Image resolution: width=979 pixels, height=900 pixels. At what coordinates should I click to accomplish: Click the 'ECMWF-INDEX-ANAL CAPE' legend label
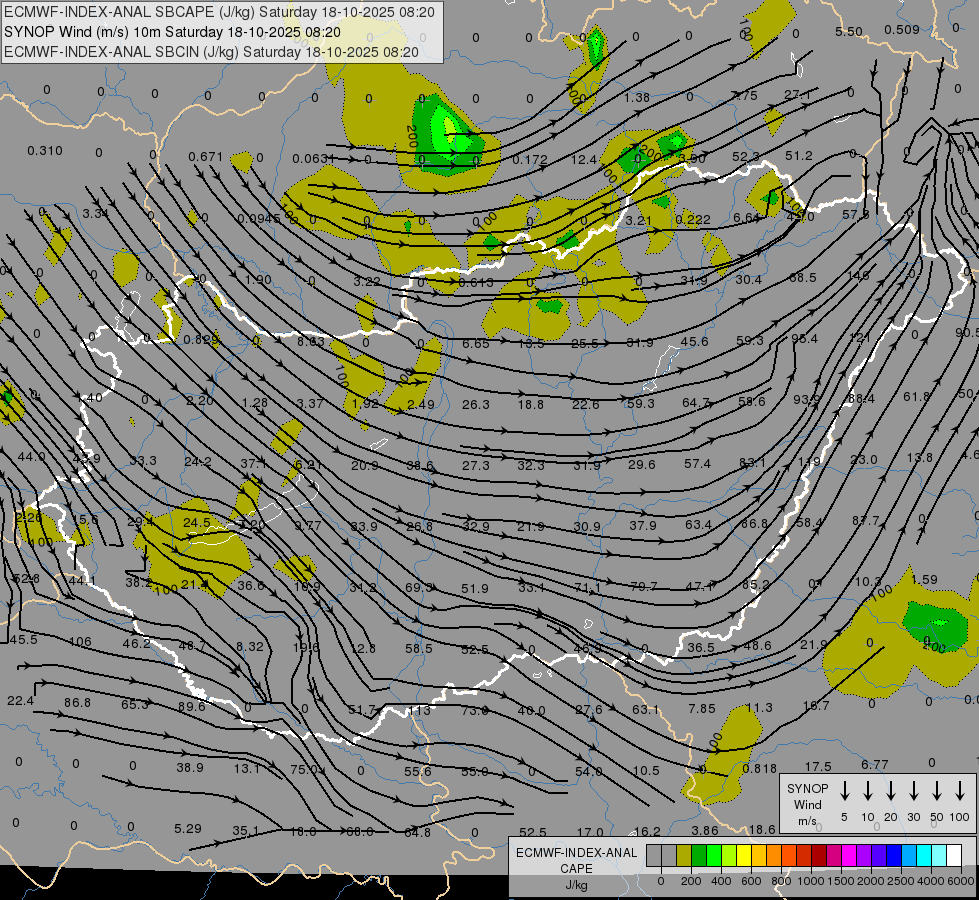(x=576, y=860)
